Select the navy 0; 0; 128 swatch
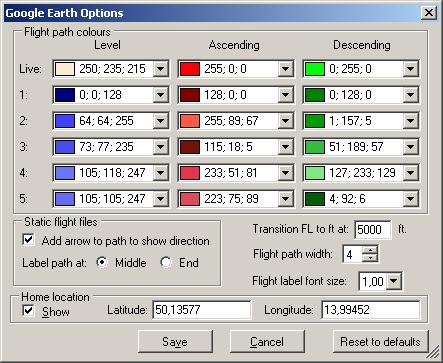This screenshot has width=443, height=363. (x=65, y=95)
